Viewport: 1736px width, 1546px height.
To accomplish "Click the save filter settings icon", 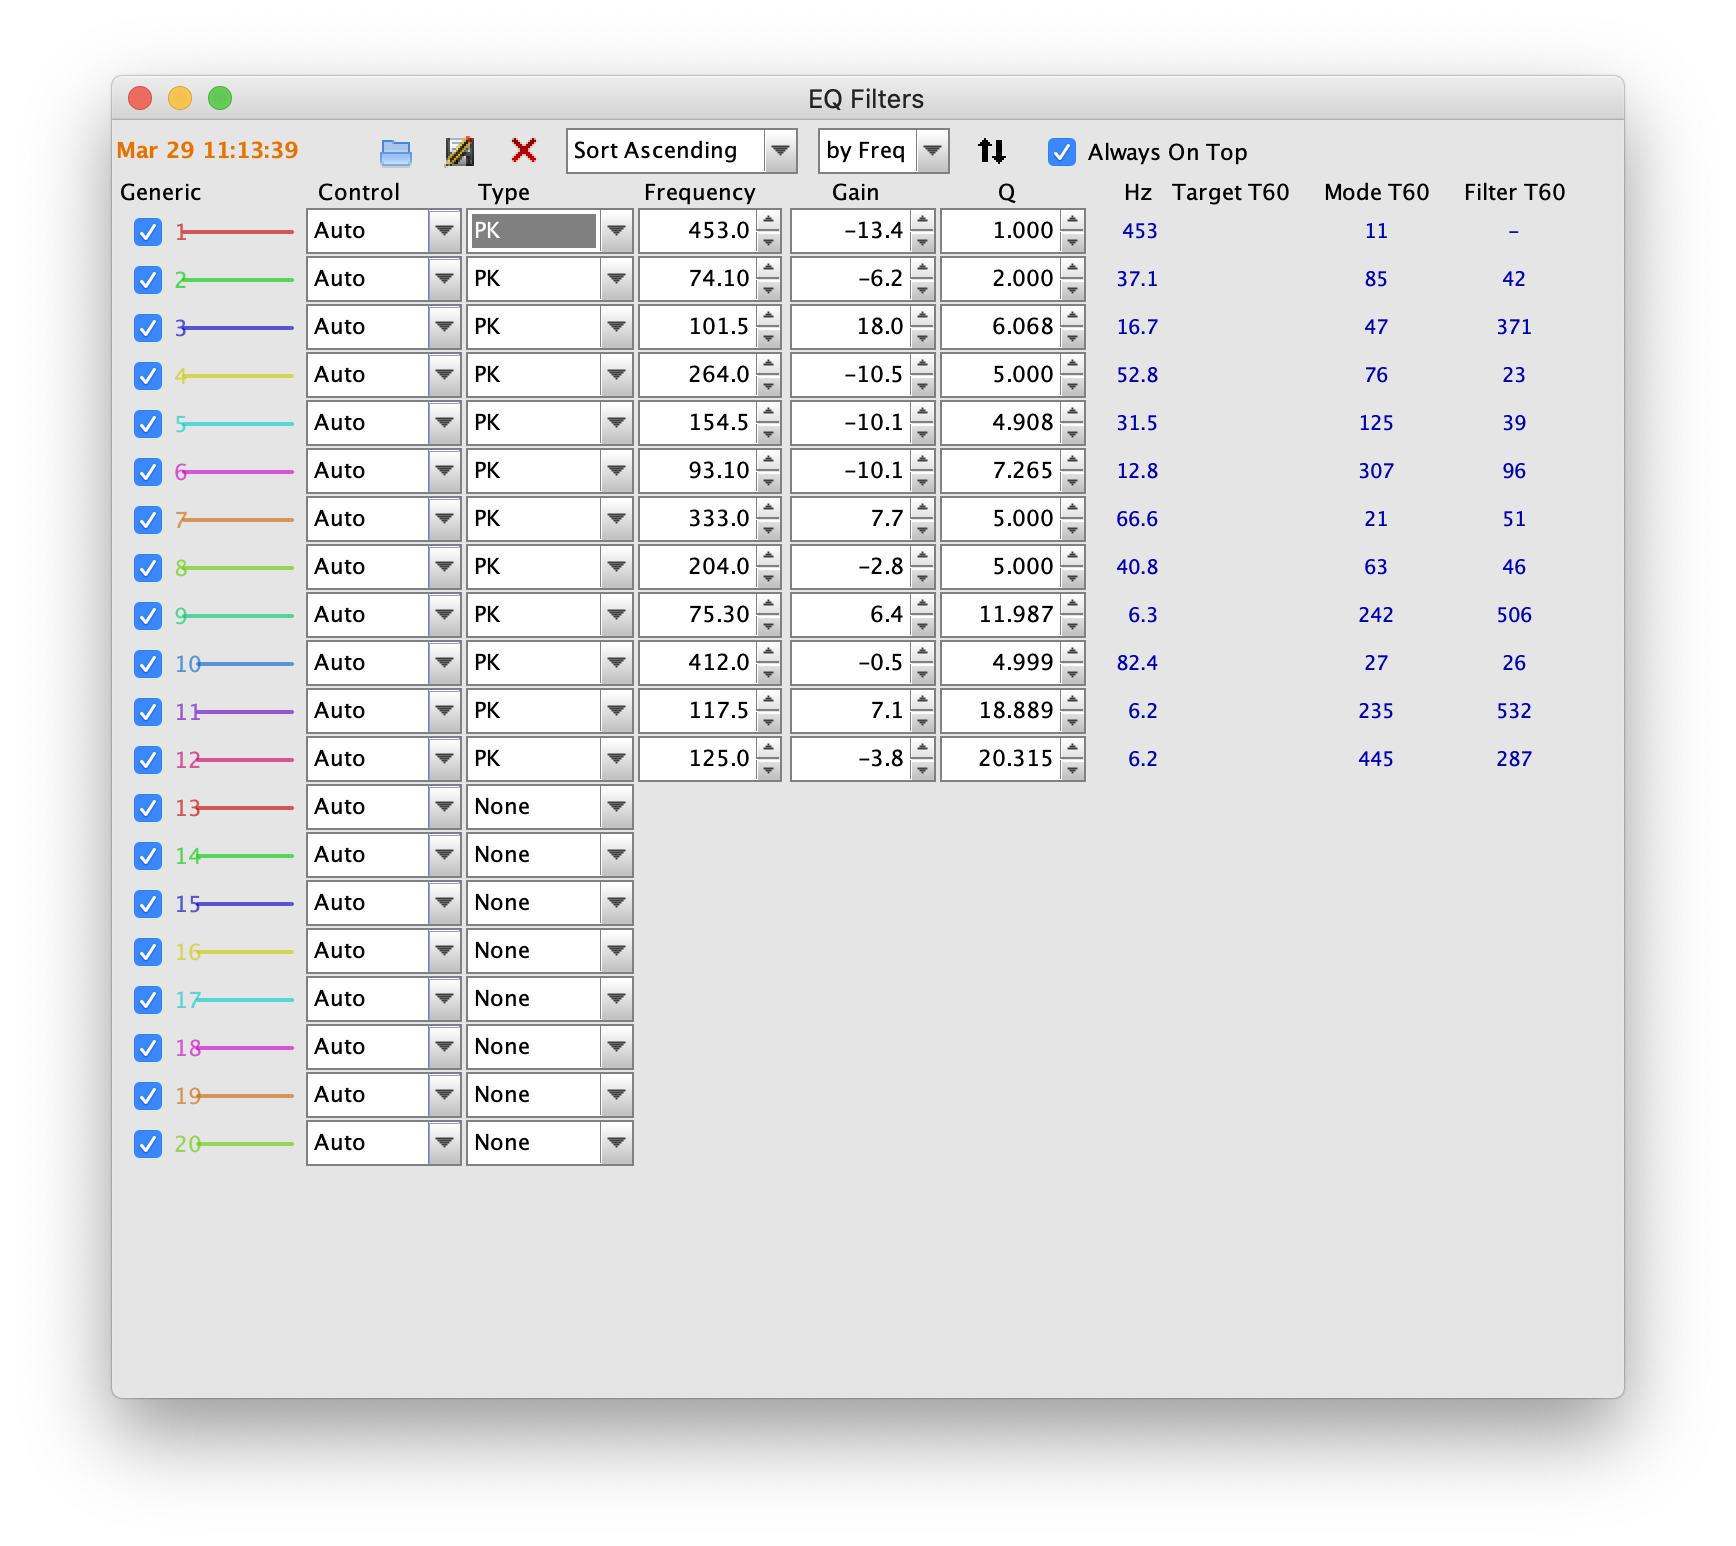I will coord(459,151).
